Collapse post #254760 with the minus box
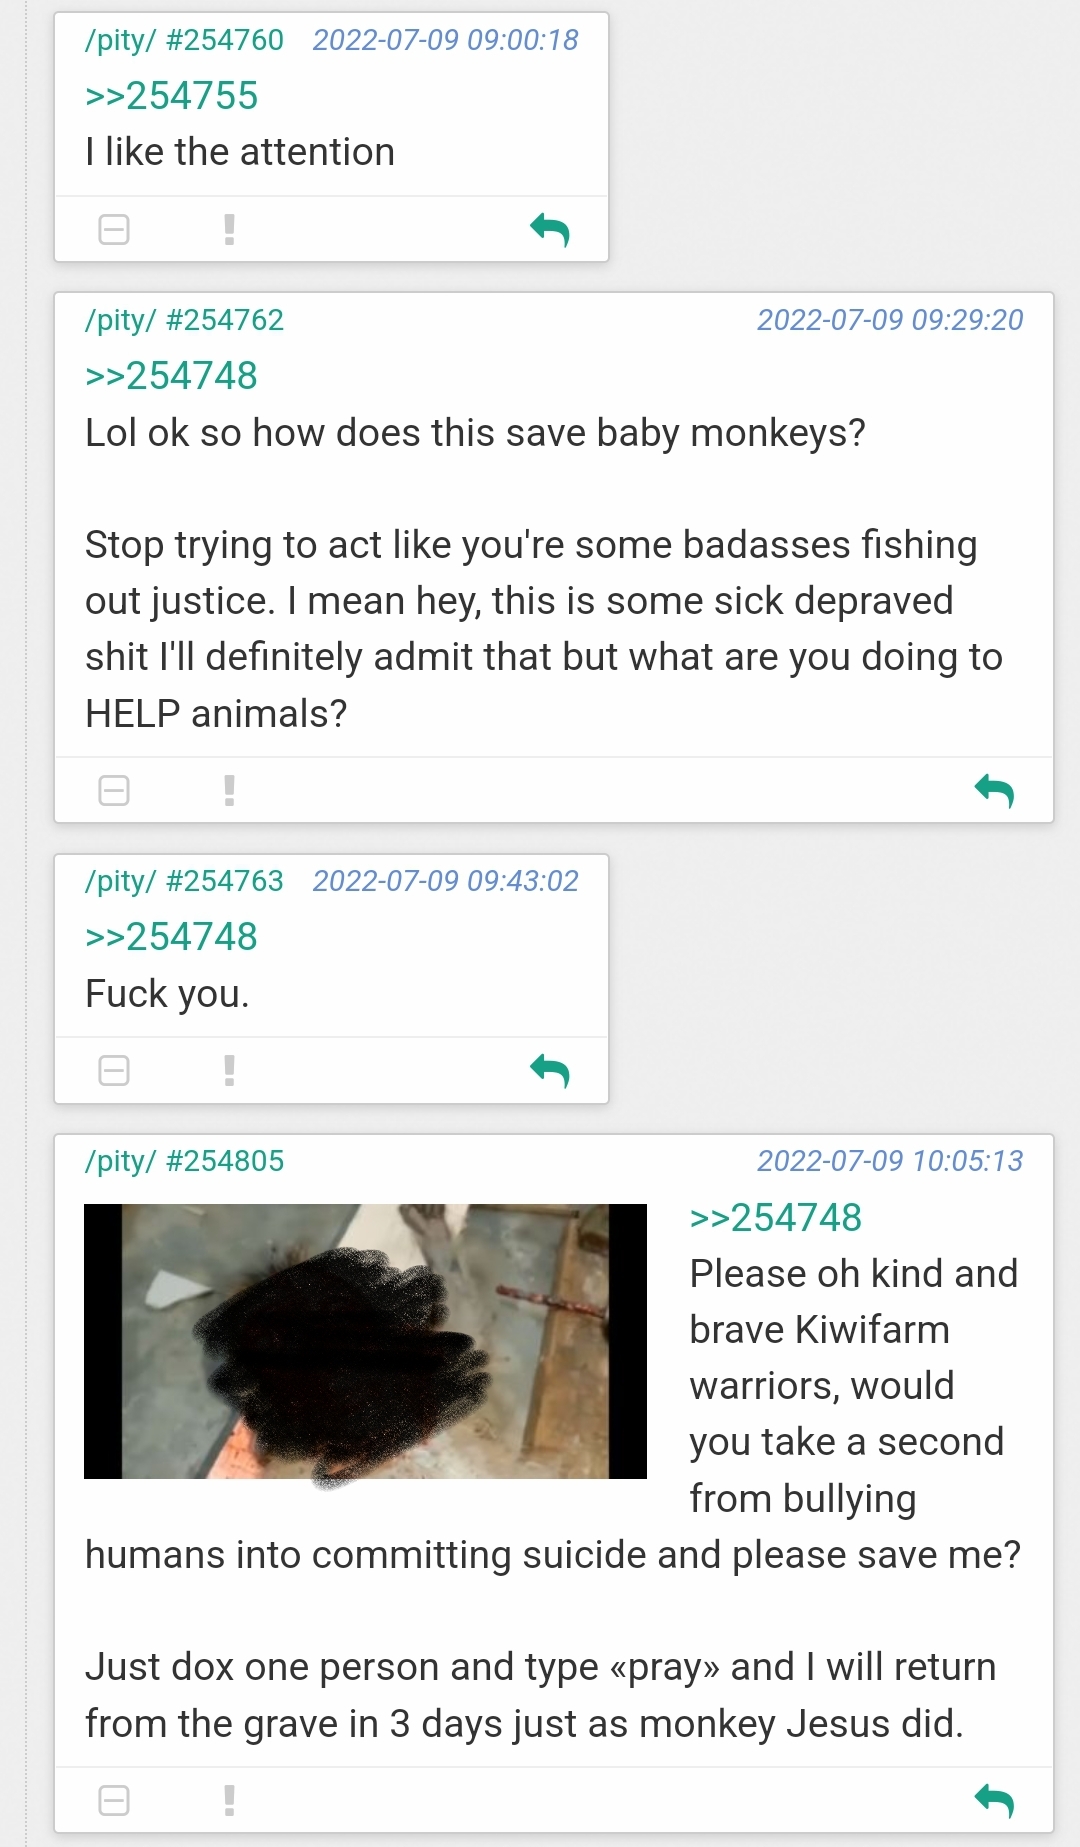 (114, 230)
